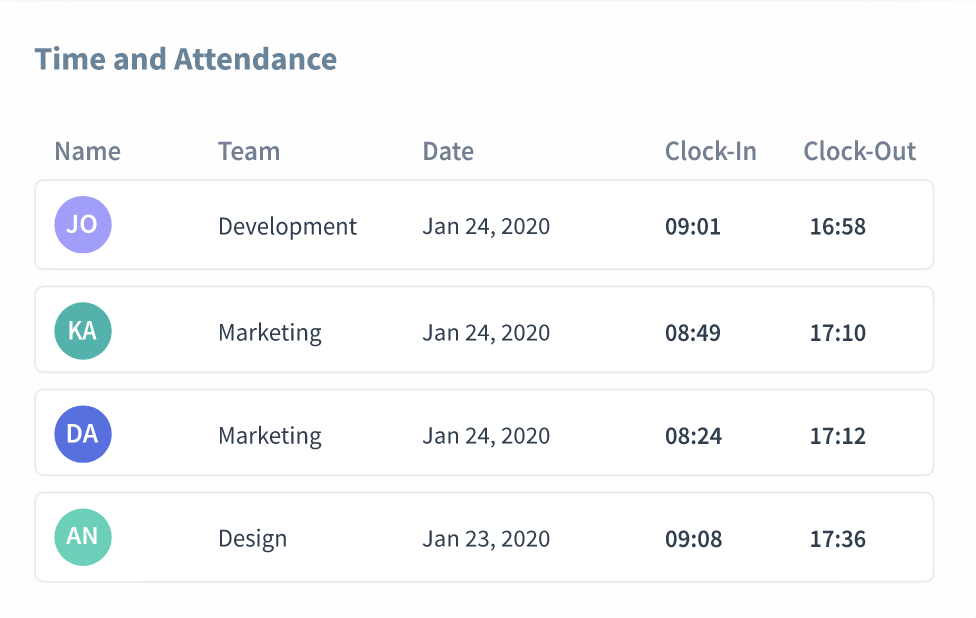Image resolution: width=976 pixels, height=618 pixels.
Task: Sort by the Date column header
Action: click(448, 151)
